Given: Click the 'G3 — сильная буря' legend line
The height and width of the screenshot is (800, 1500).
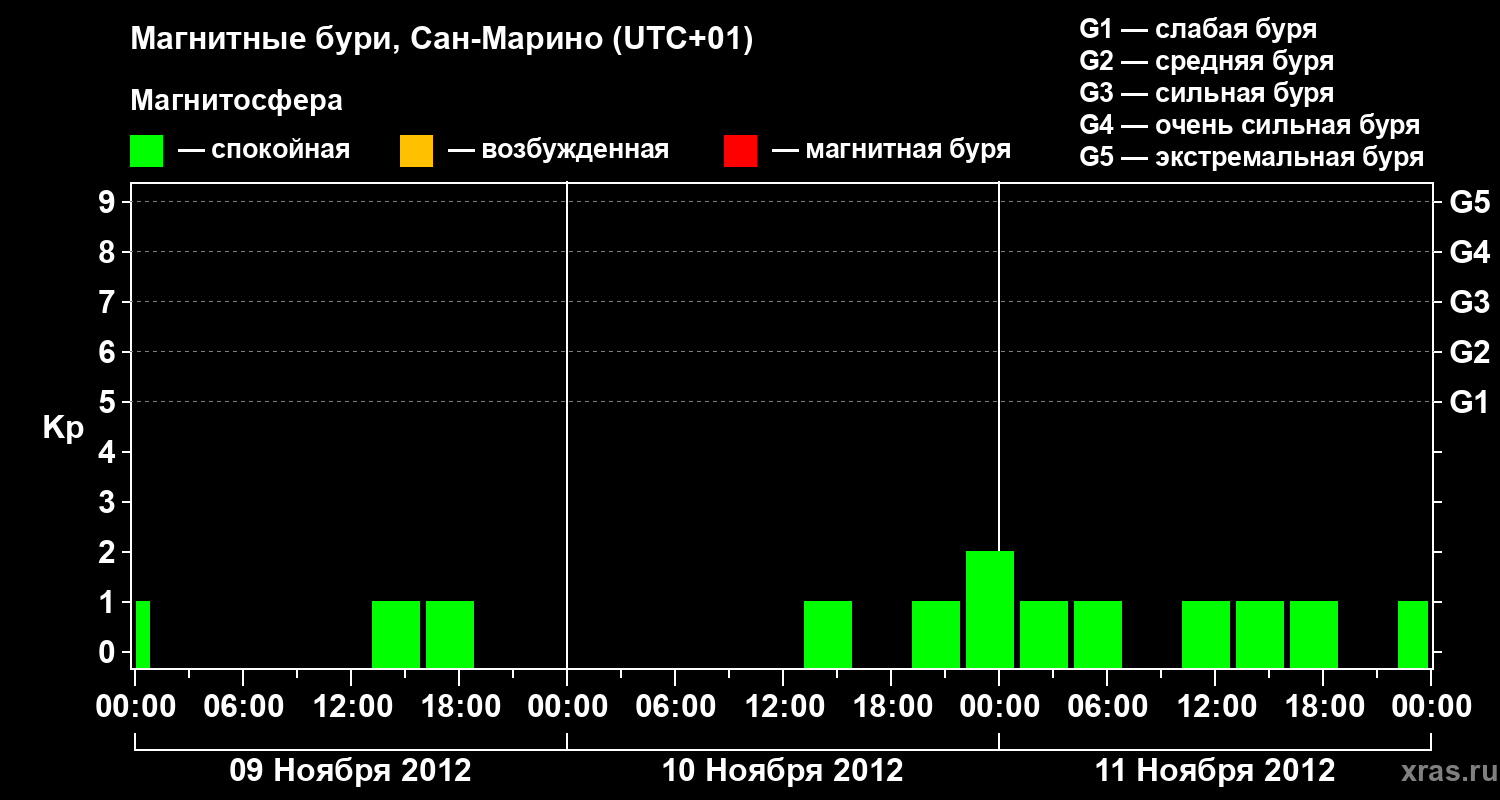Looking at the screenshot, I should (1206, 93).
